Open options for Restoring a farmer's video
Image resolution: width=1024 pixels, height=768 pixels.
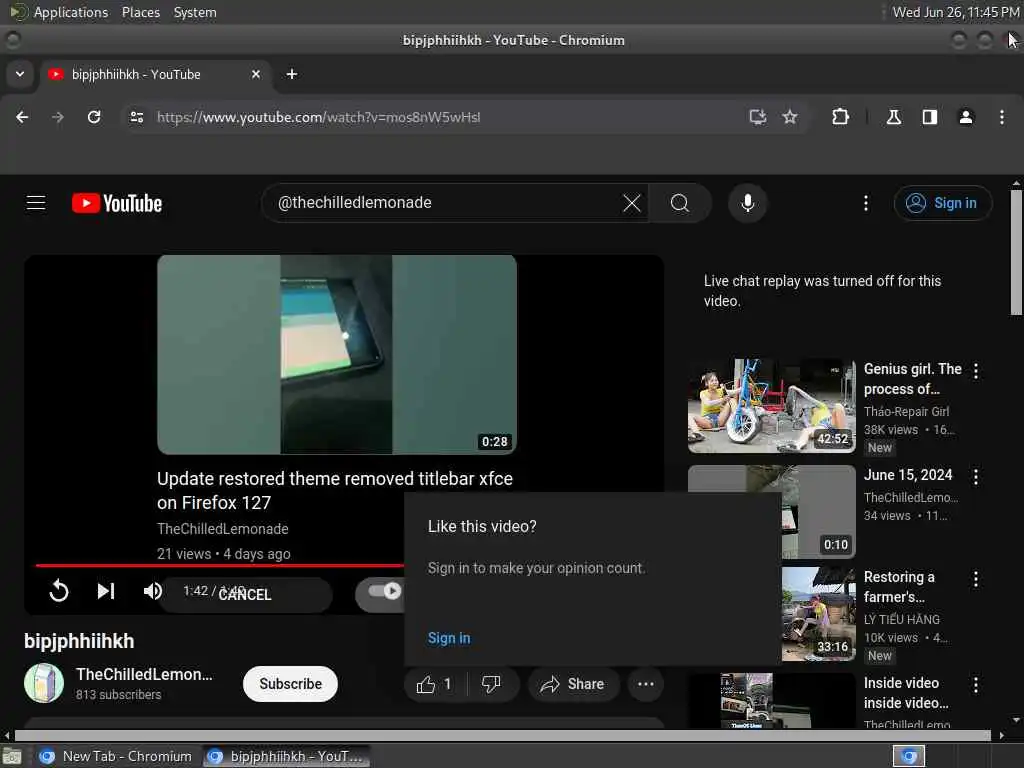click(x=976, y=579)
